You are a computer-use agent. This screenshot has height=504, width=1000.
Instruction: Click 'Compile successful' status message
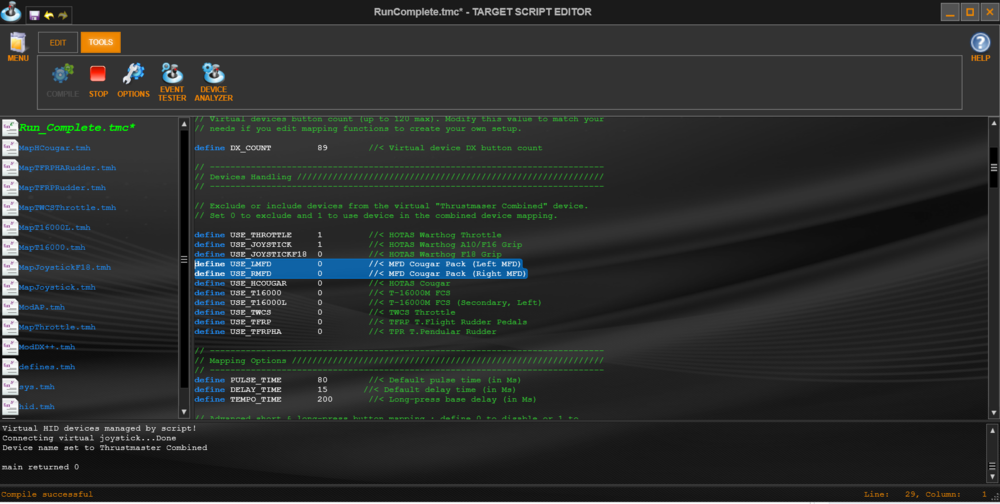(47, 494)
